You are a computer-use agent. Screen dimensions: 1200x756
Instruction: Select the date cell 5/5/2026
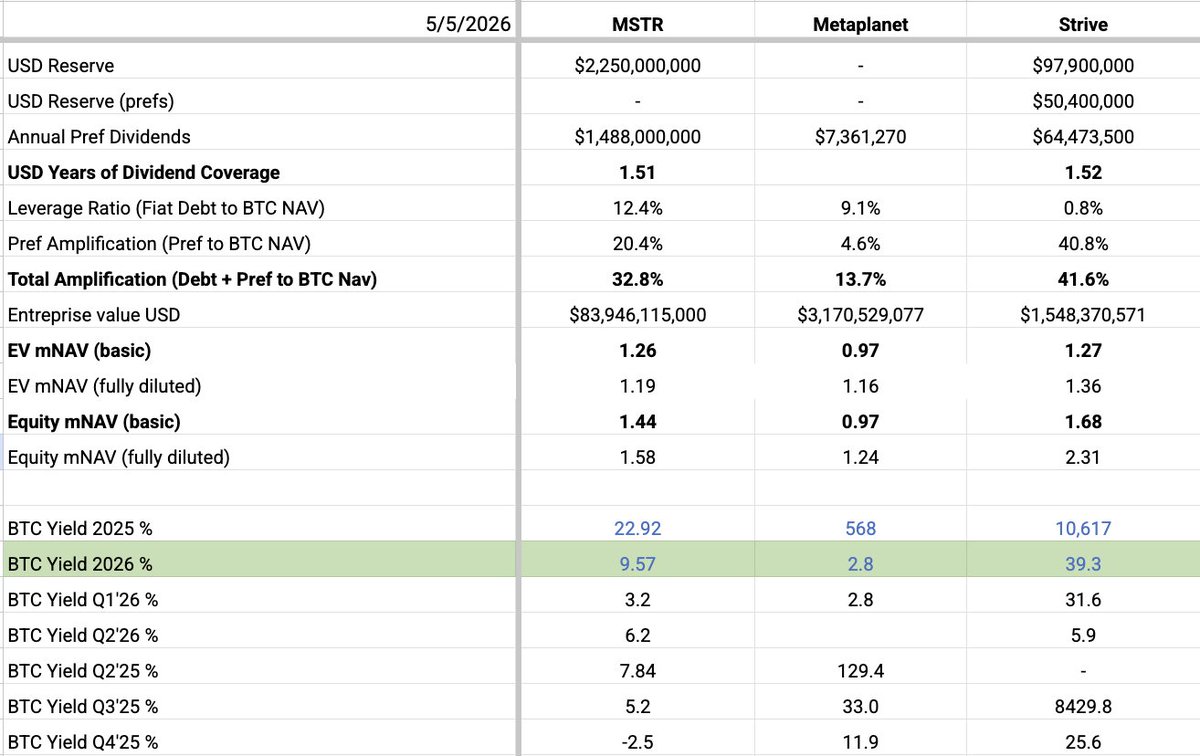467,25
